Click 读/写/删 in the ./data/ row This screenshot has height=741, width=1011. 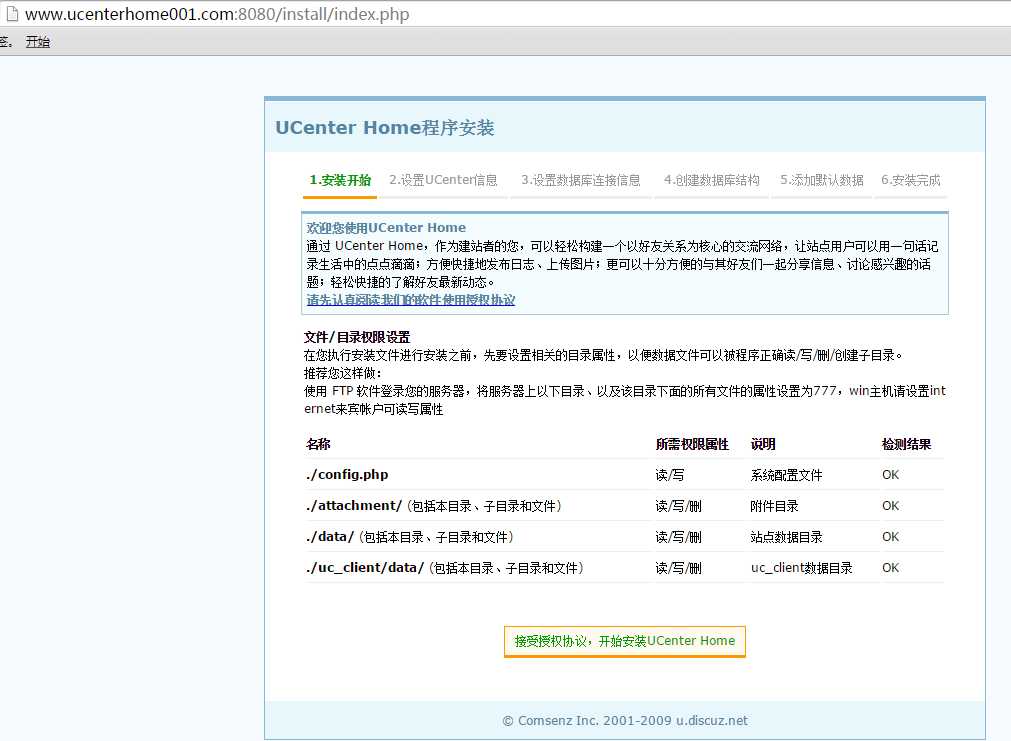[x=678, y=537]
